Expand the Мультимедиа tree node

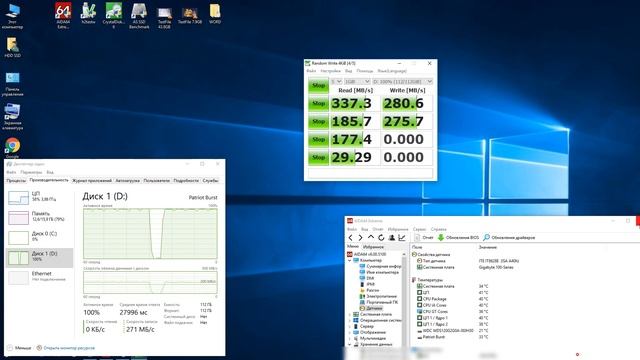pos(349,338)
